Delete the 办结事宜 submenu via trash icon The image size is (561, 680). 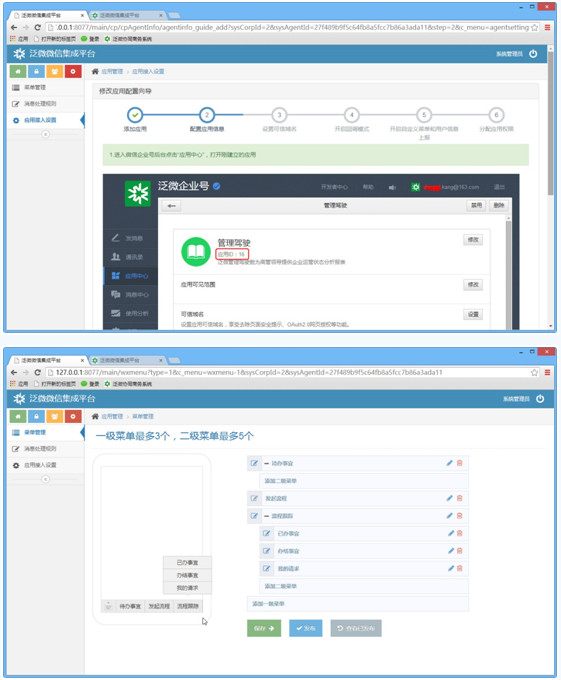(x=460, y=551)
